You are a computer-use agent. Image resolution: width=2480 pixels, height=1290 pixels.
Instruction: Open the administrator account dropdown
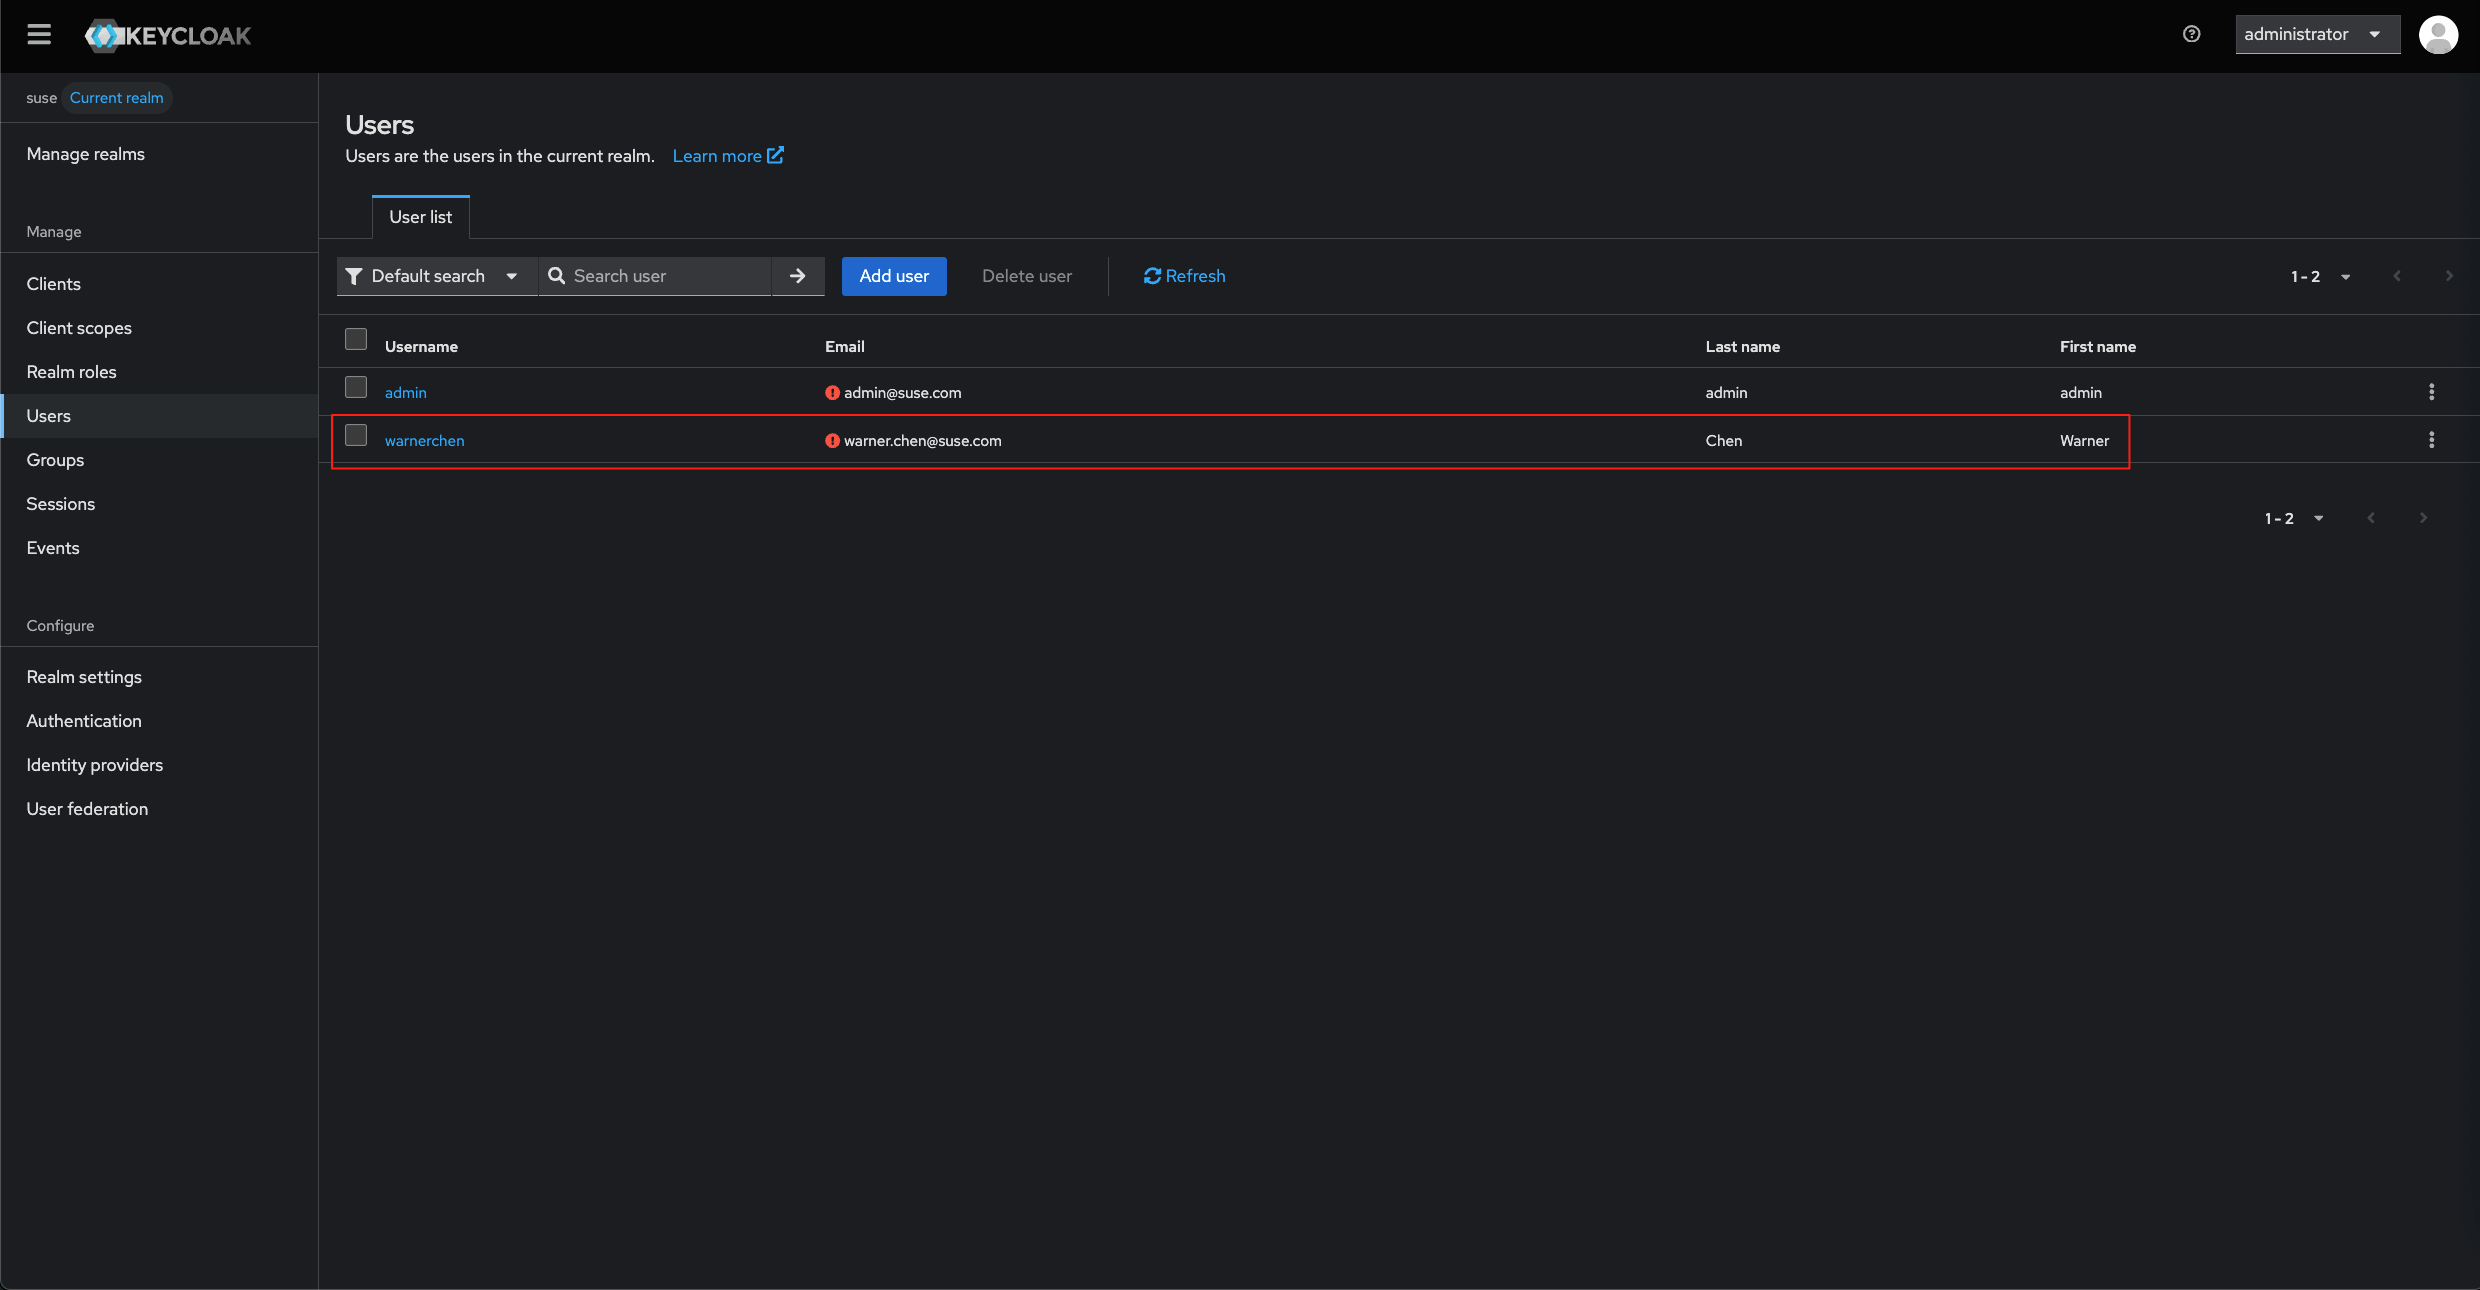pyautogui.click(x=2316, y=34)
